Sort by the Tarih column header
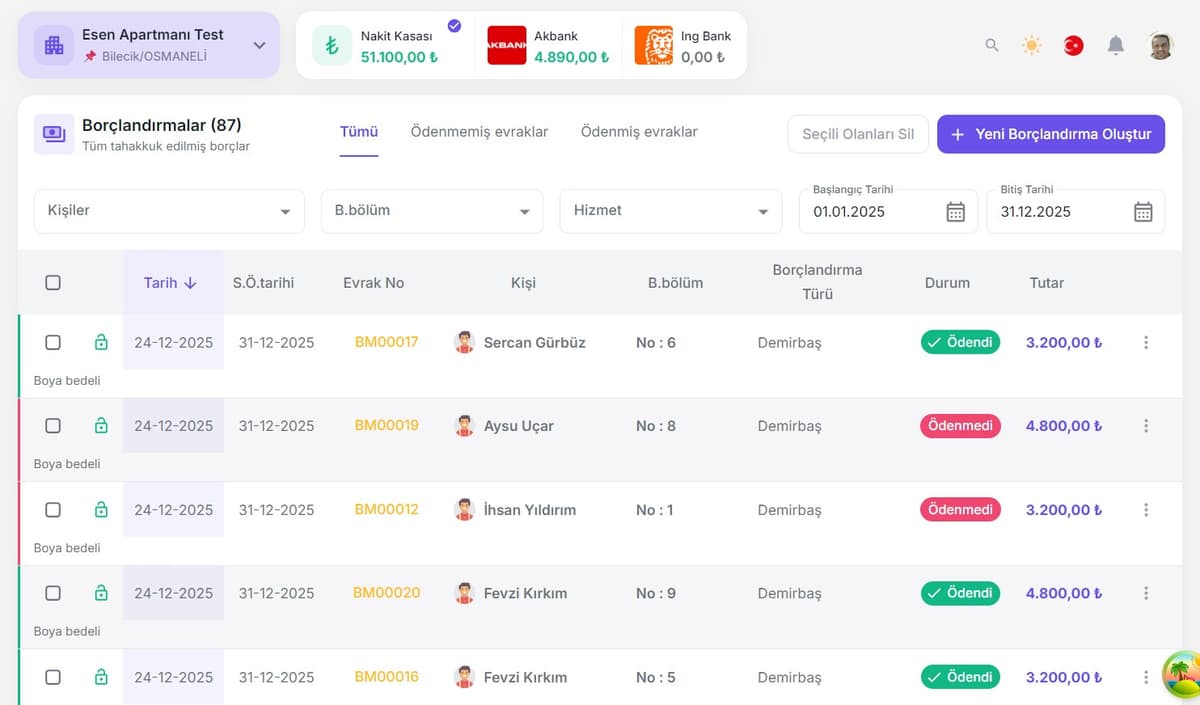Image resolution: width=1200 pixels, height=705 pixels. click(x=169, y=283)
